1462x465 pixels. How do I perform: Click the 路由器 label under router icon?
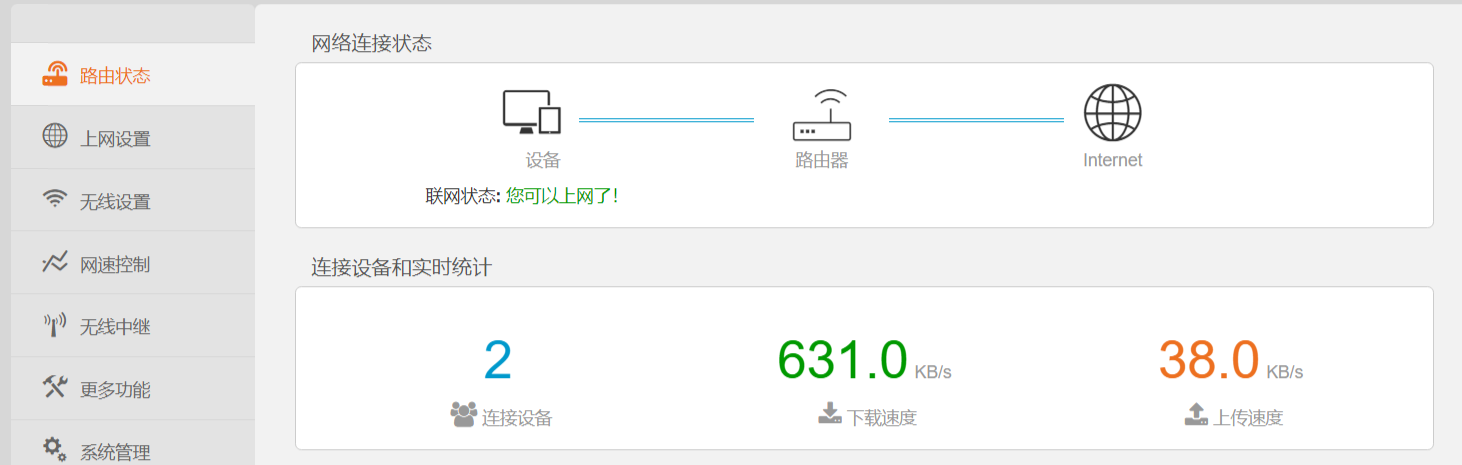pos(822,160)
